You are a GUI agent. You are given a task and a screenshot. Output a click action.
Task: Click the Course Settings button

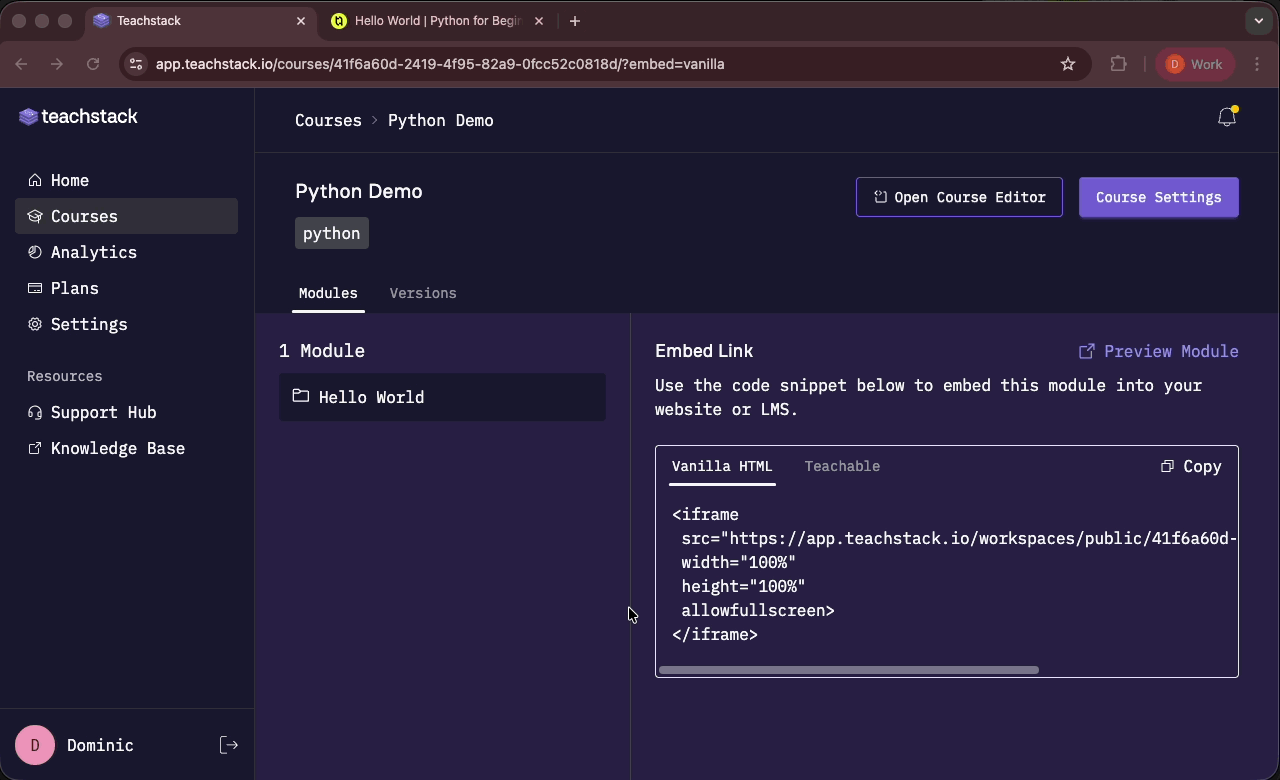click(1158, 197)
